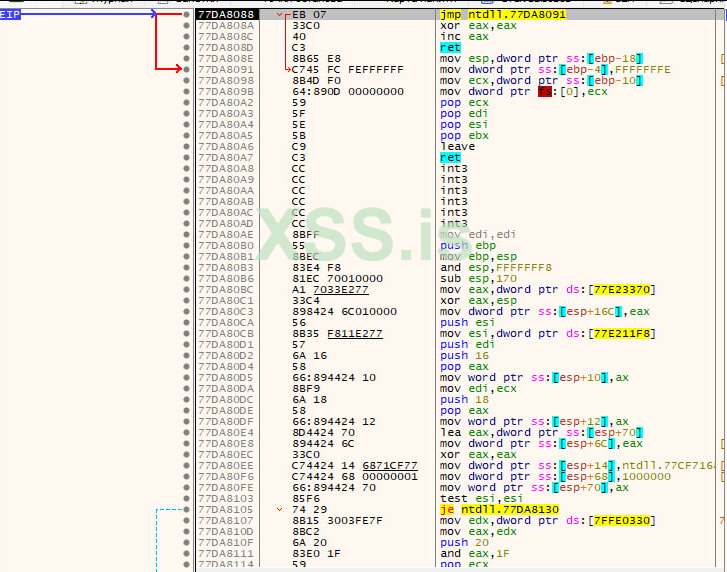Toggle breakpoint bullet at 77DA80B6
Screen dimensions: 727x572
point(186,279)
